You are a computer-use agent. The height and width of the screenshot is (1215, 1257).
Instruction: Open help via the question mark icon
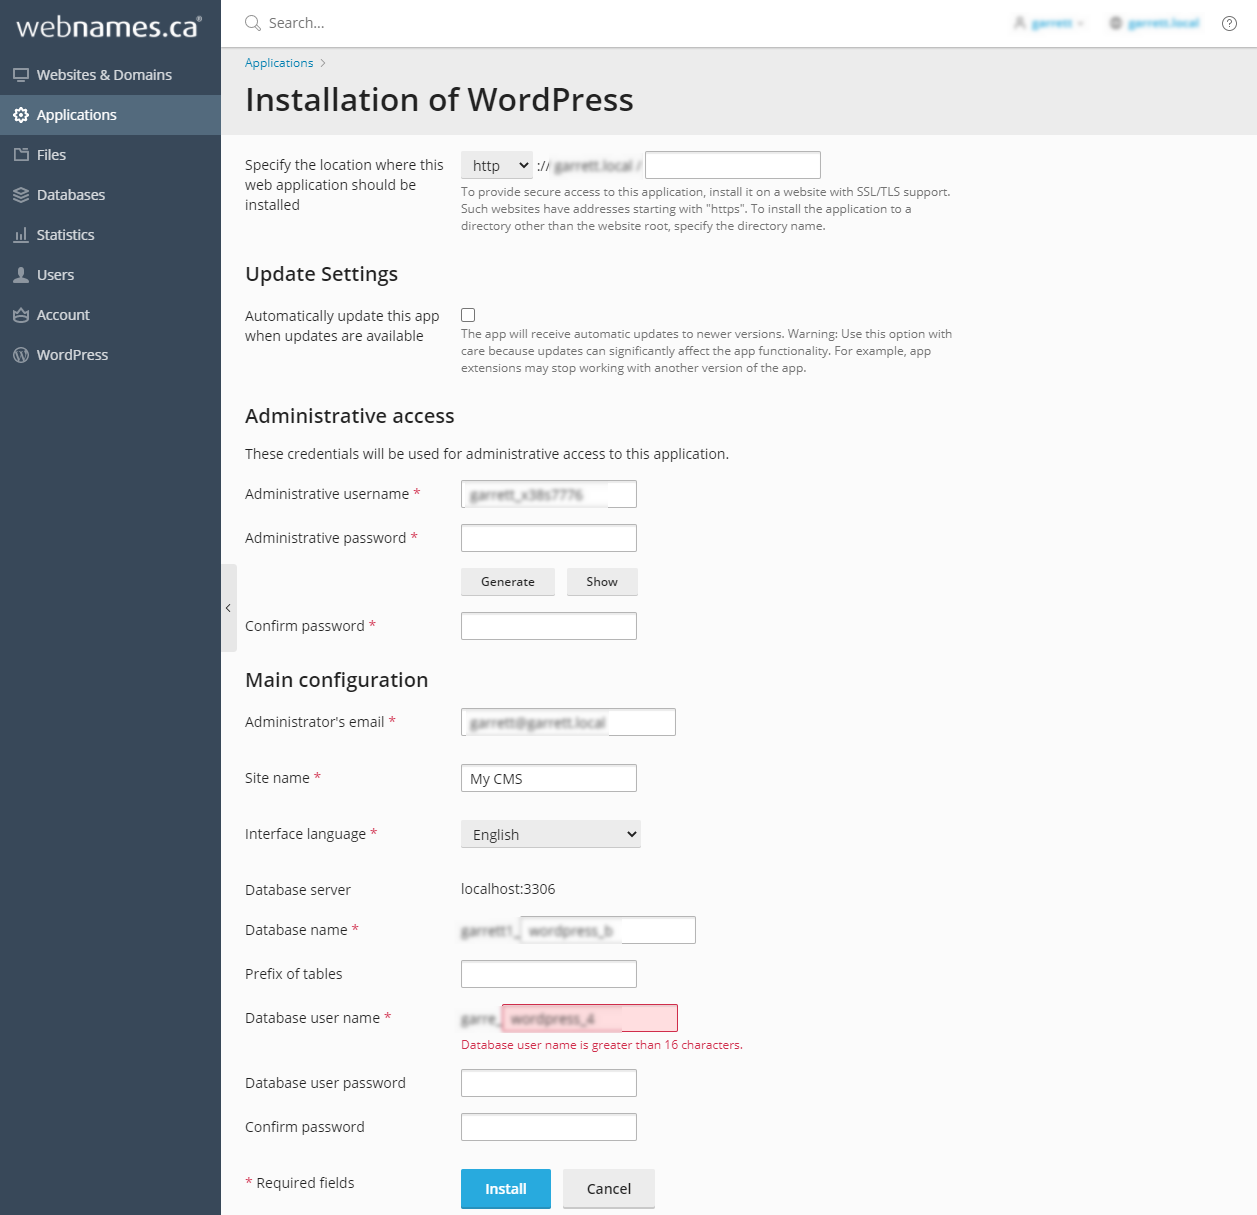[x=1229, y=23]
